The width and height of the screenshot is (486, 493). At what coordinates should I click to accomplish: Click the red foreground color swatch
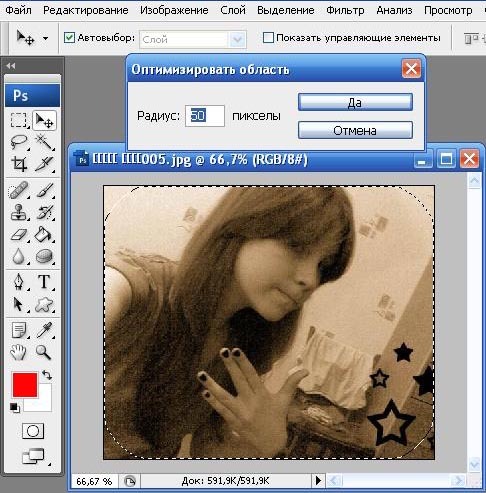click(x=25, y=385)
